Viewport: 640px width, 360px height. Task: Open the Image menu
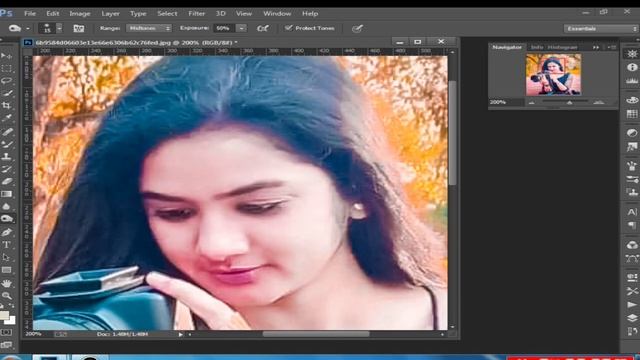pos(80,13)
